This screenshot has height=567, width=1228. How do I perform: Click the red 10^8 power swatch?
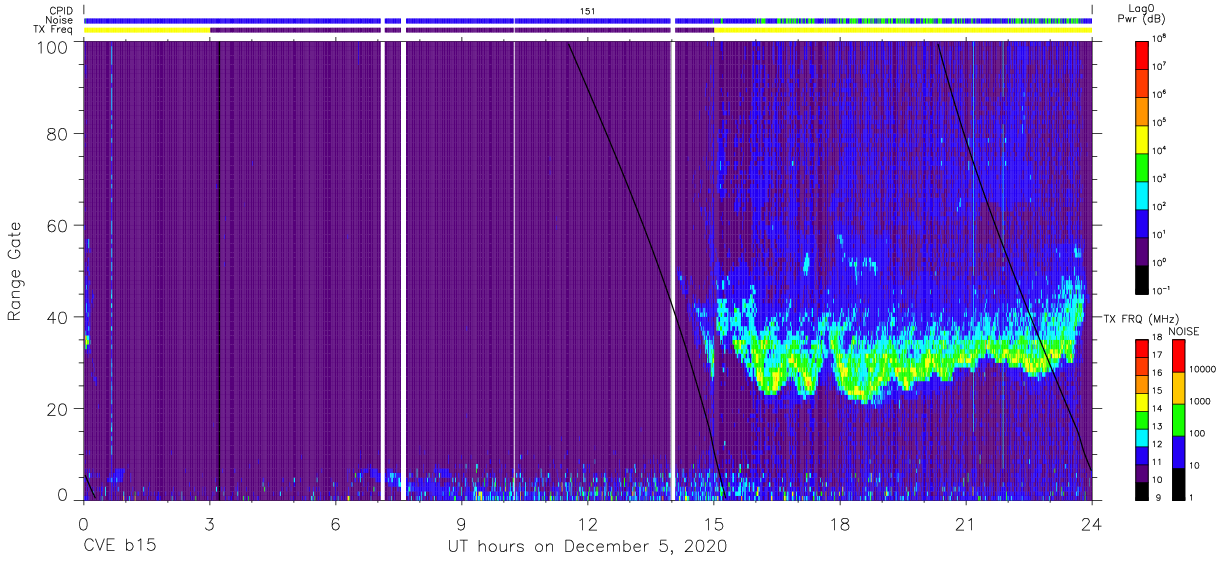1142,54
